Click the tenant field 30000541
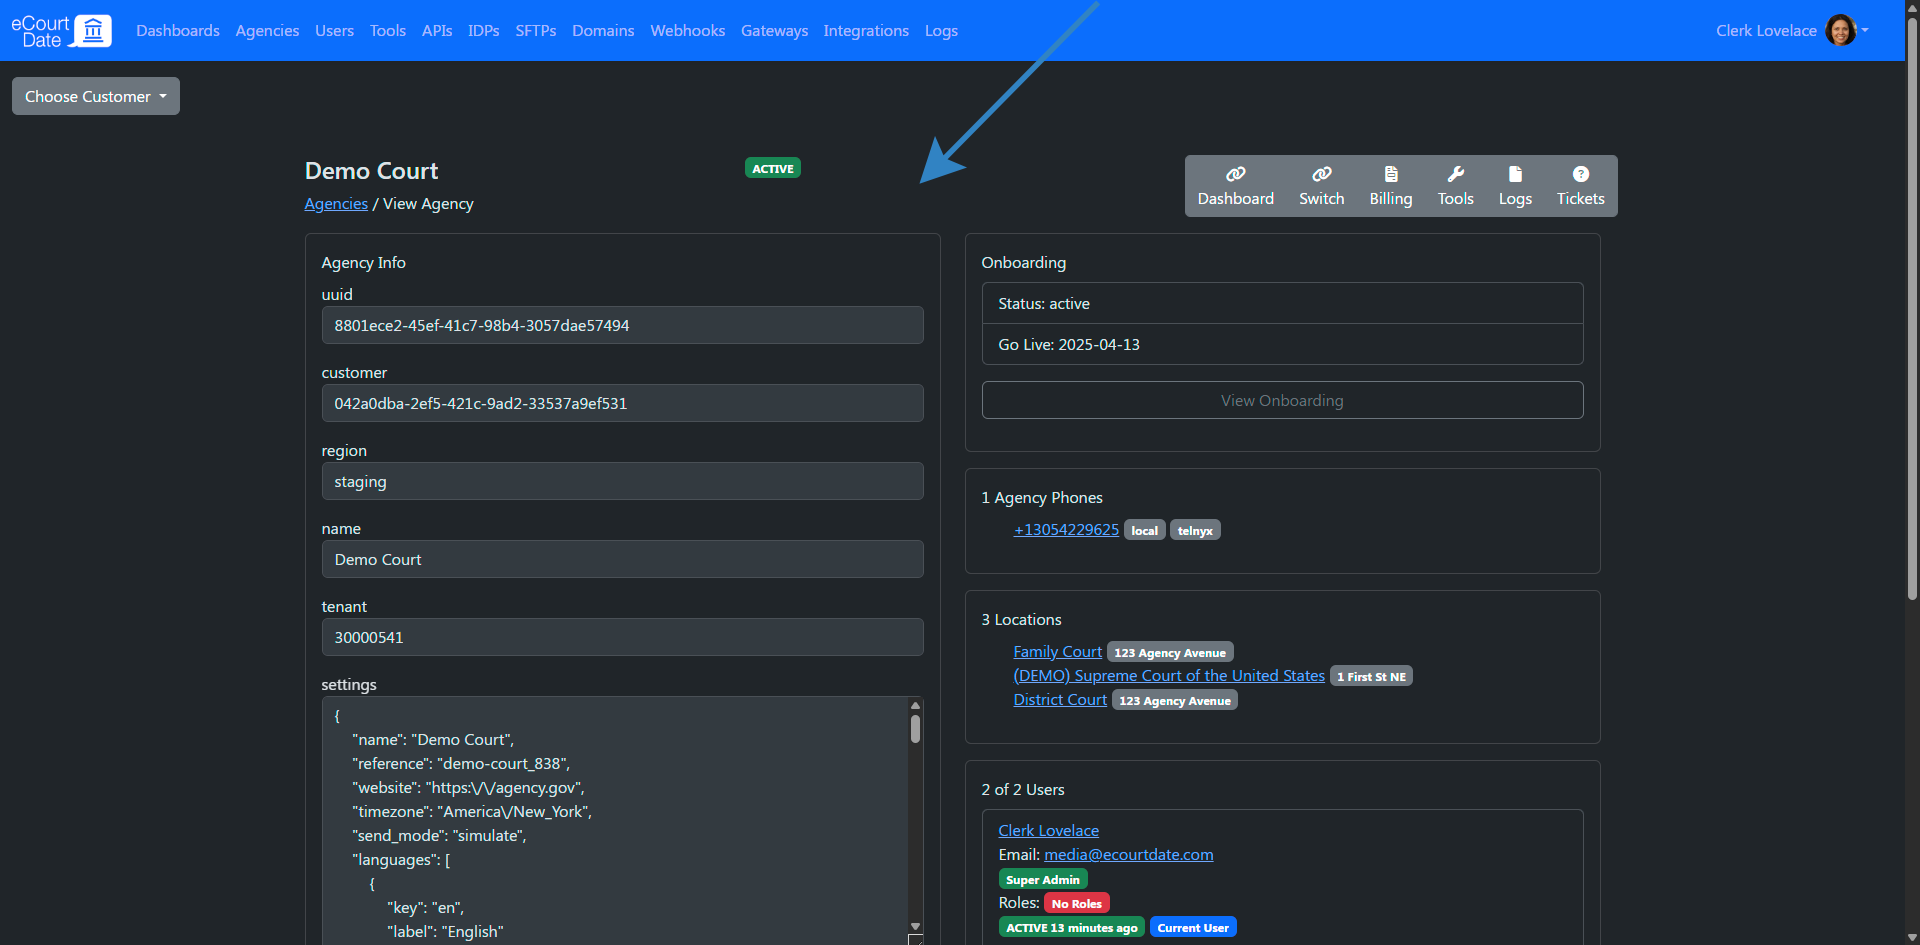This screenshot has width=1920, height=945. [x=622, y=637]
